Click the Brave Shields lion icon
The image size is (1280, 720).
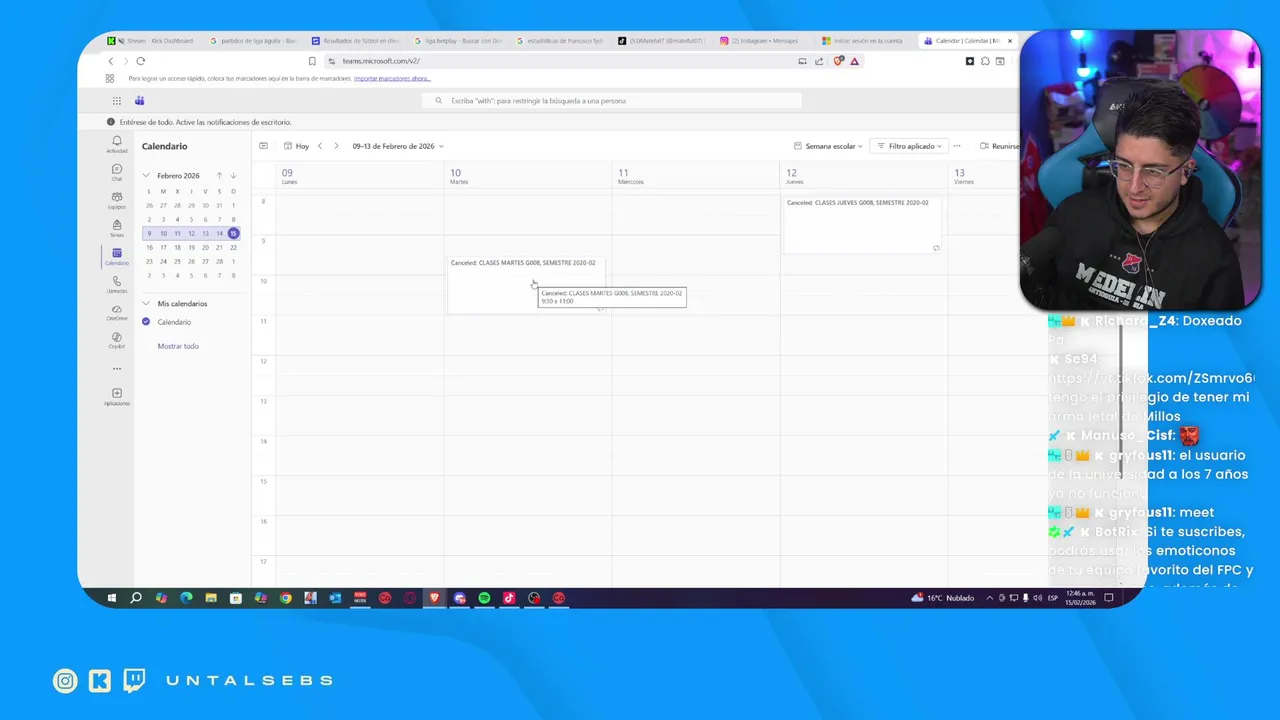point(839,61)
